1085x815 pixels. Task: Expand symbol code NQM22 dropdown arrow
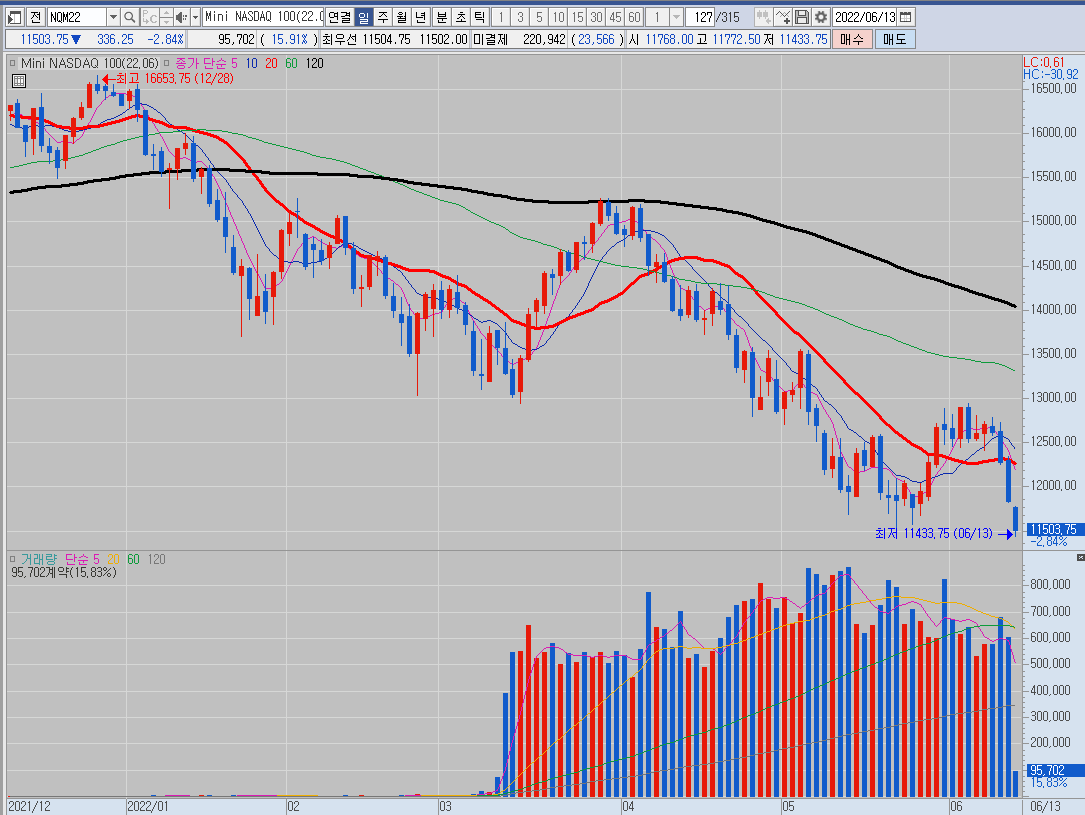(113, 17)
